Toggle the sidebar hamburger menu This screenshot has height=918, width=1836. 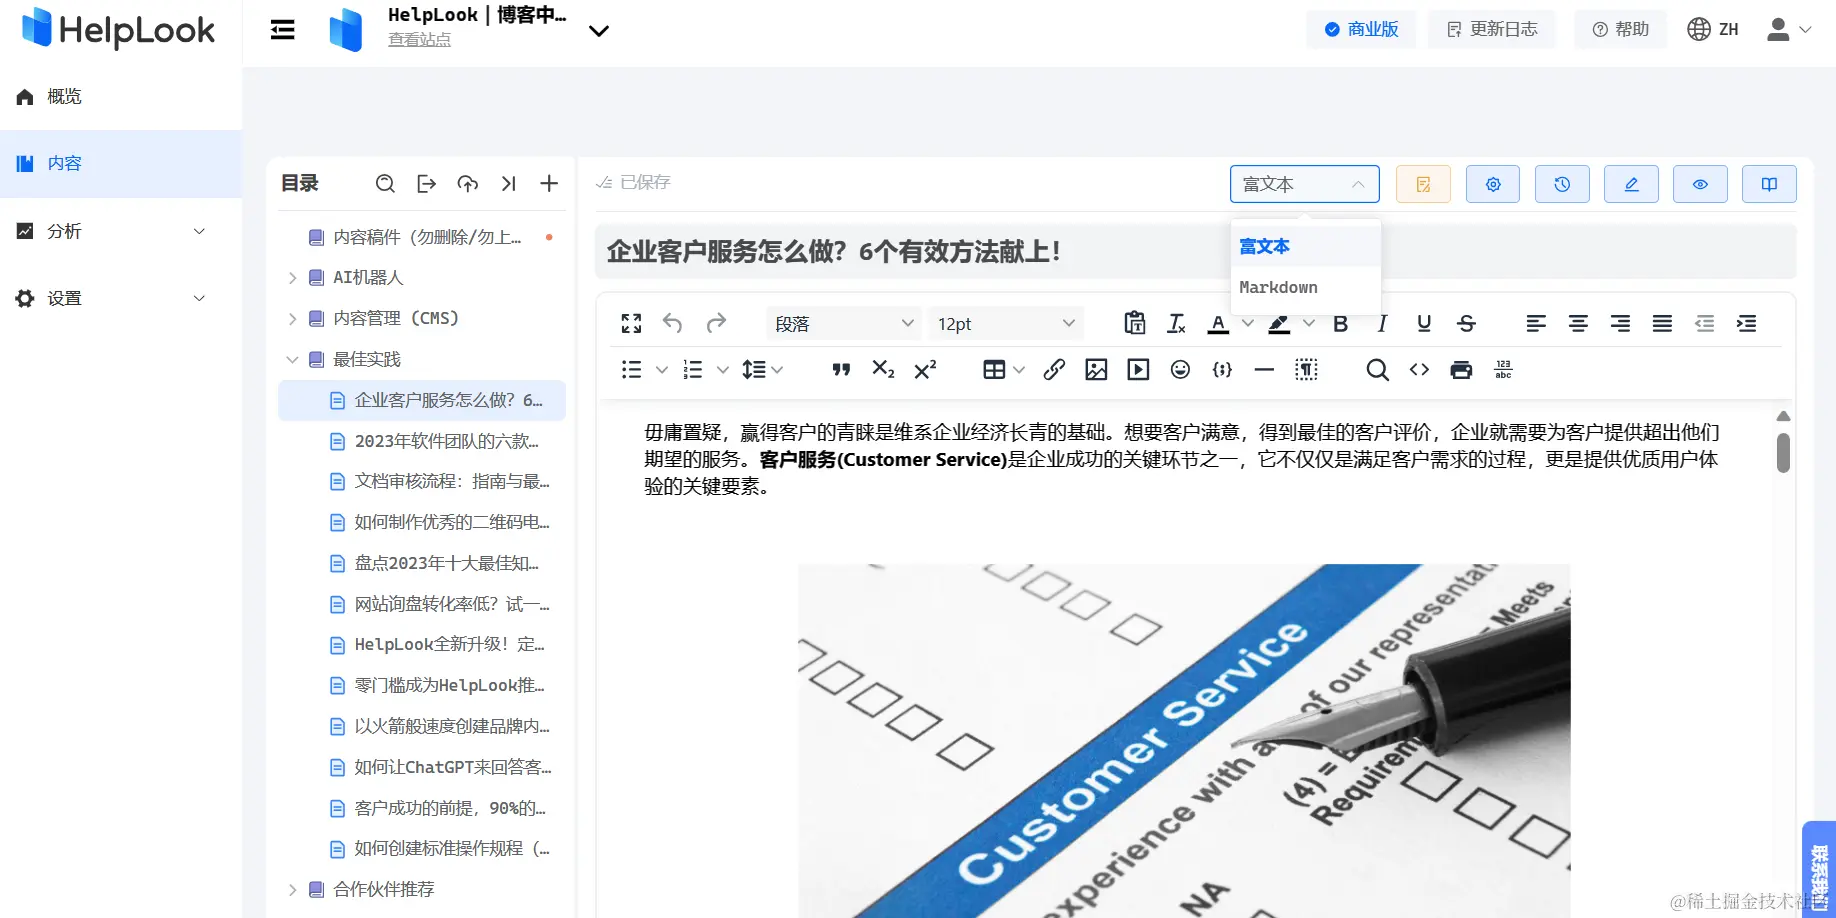(x=283, y=30)
